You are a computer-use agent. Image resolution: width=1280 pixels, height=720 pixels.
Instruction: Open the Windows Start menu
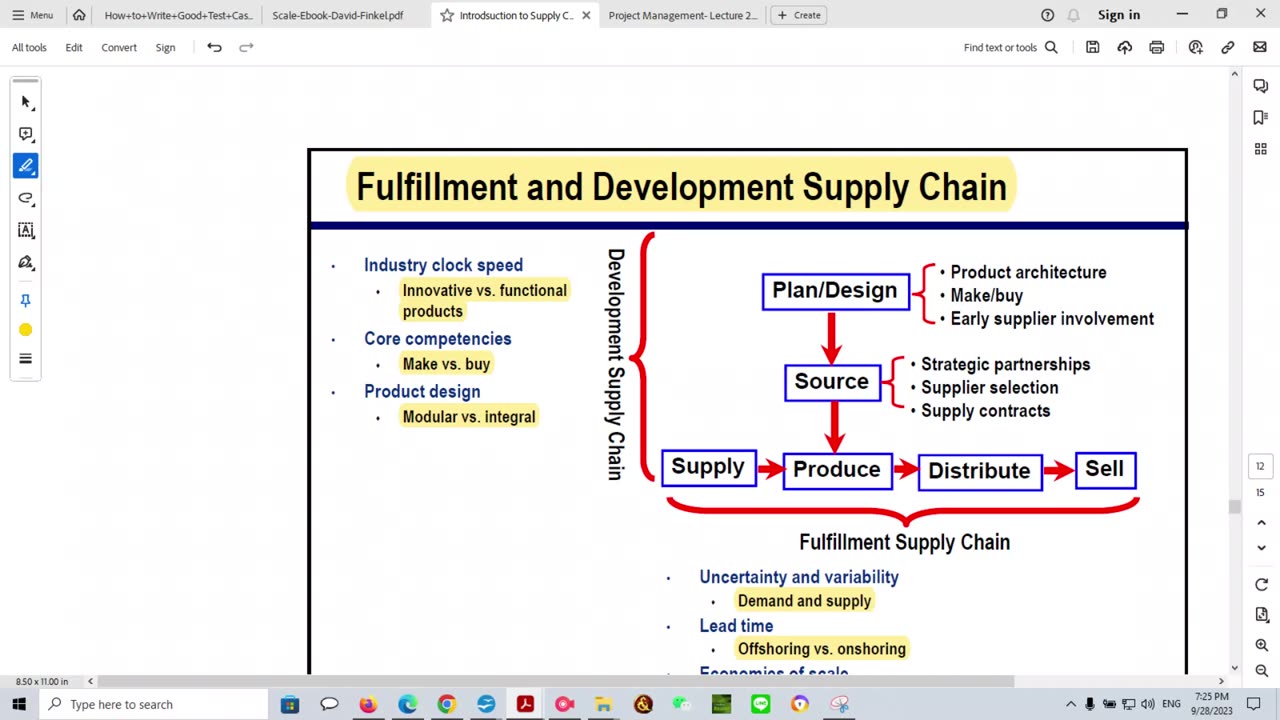coord(19,704)
